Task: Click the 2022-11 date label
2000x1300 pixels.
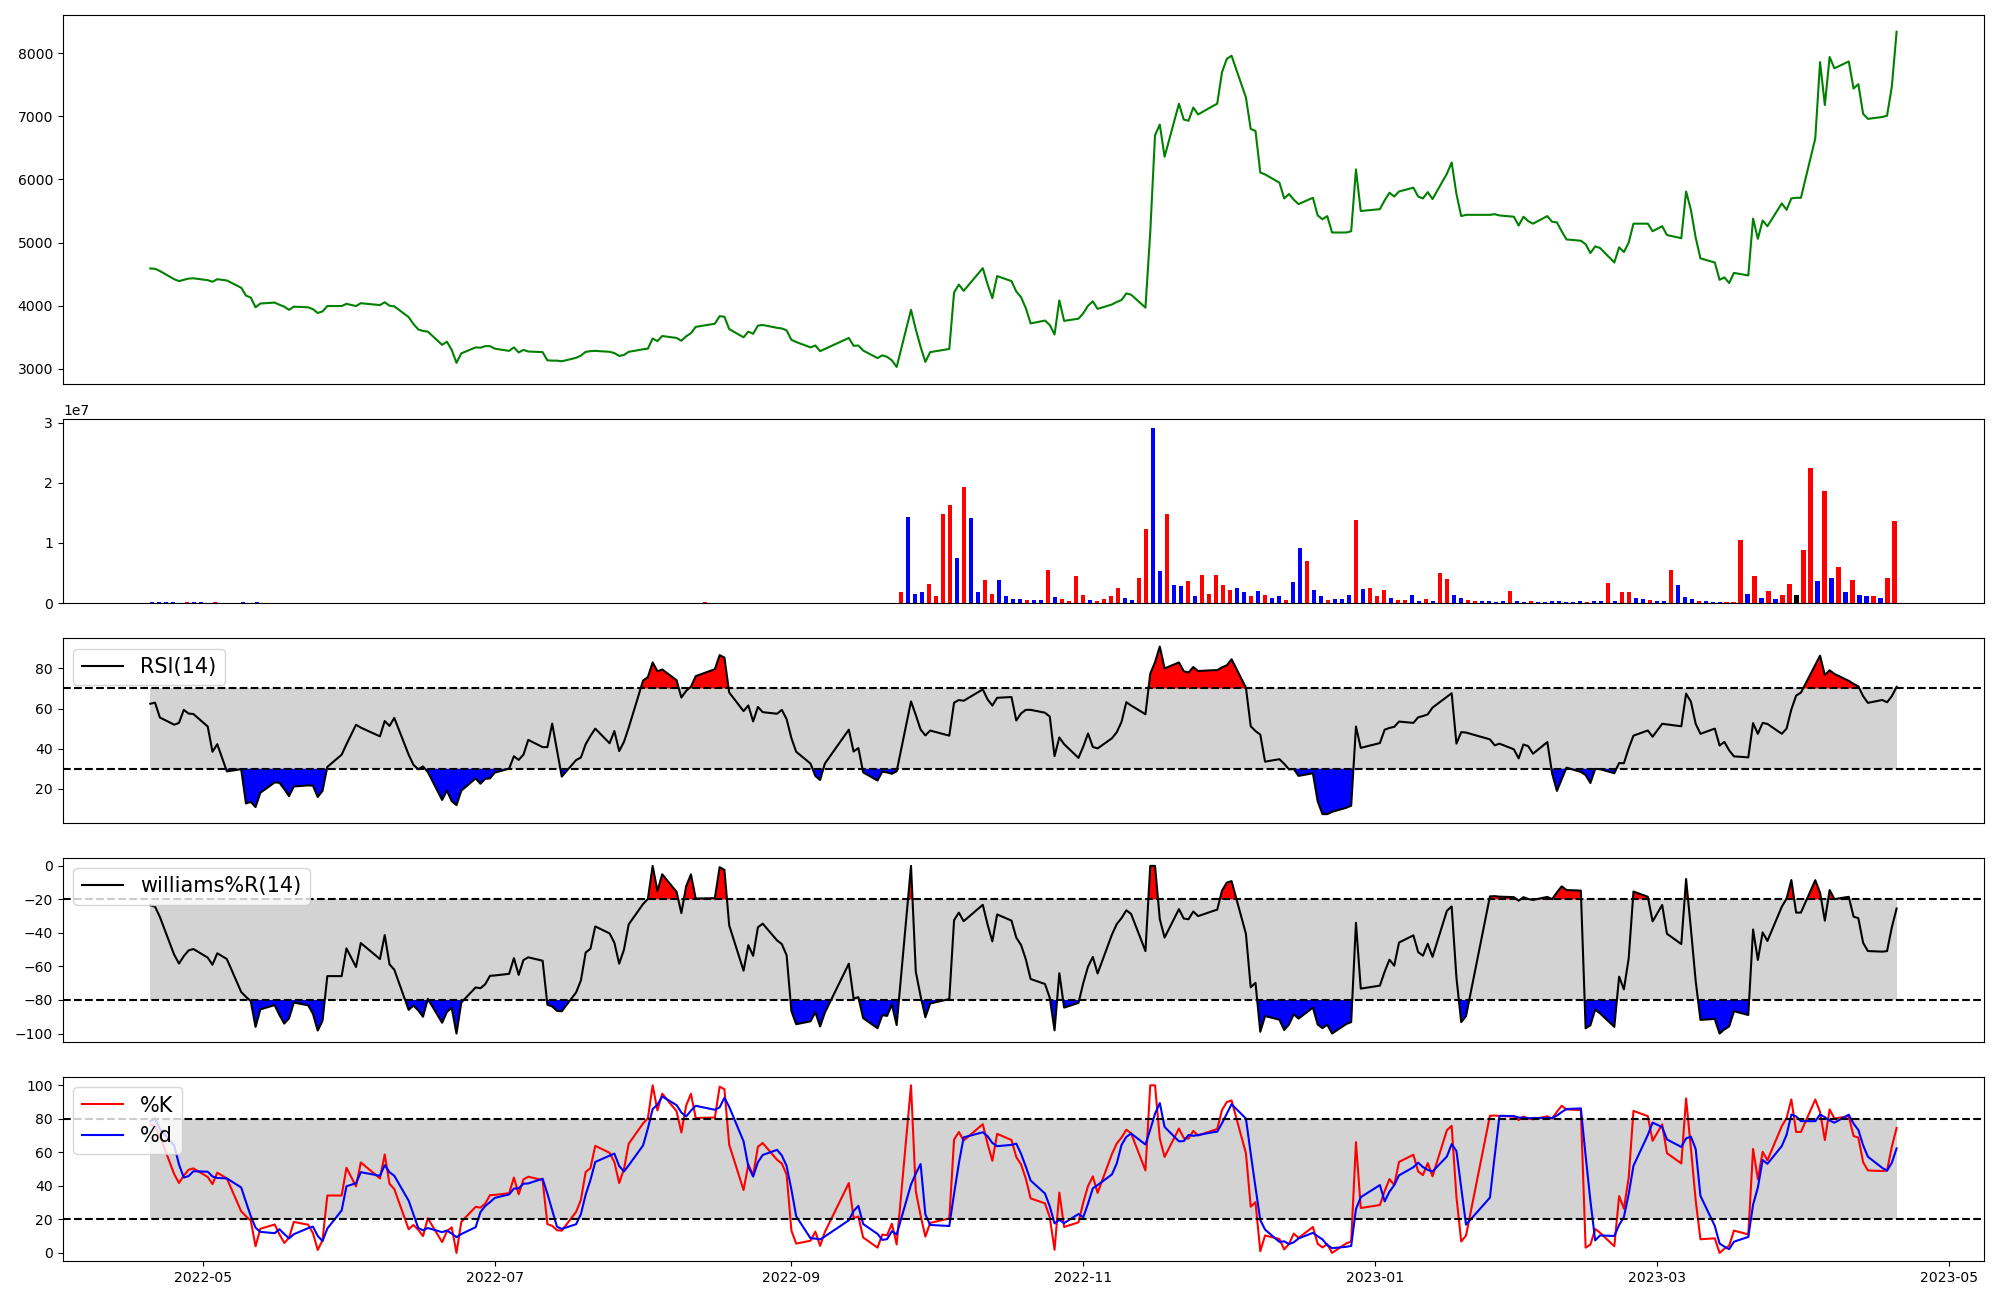Action: coord(1083,1277)
